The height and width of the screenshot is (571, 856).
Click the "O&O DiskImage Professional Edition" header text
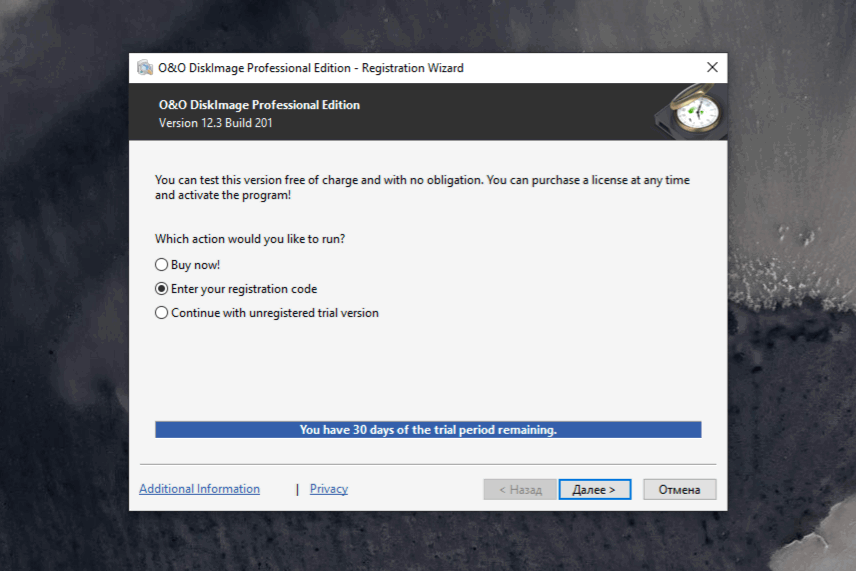point(259,105)
